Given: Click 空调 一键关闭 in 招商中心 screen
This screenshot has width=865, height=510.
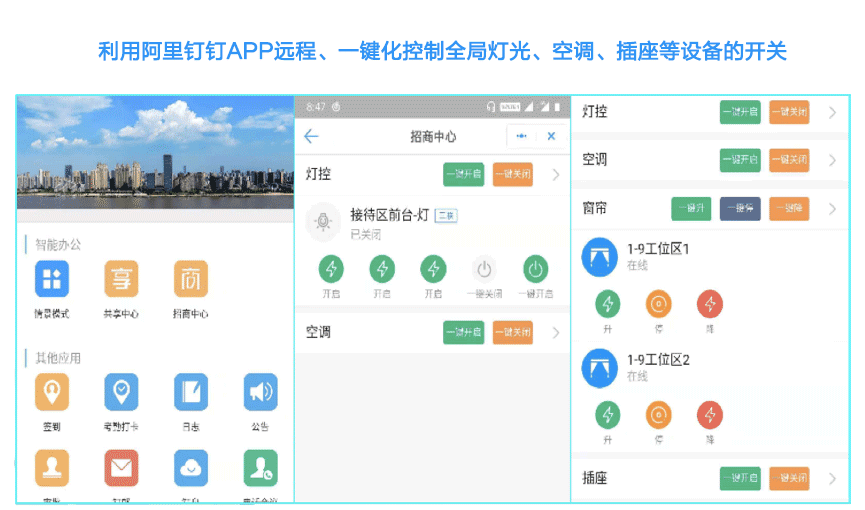Looking at the screenshot, I should 512,332.
